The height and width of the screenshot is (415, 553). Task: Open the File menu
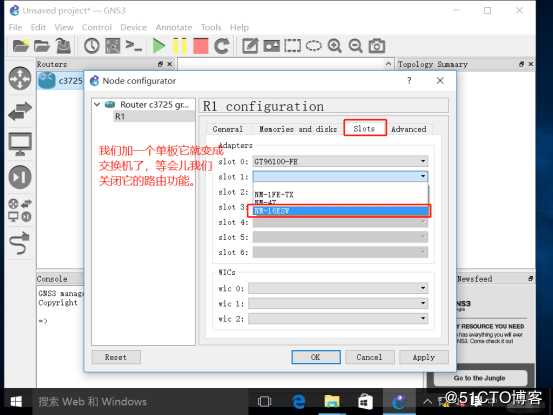15,27
